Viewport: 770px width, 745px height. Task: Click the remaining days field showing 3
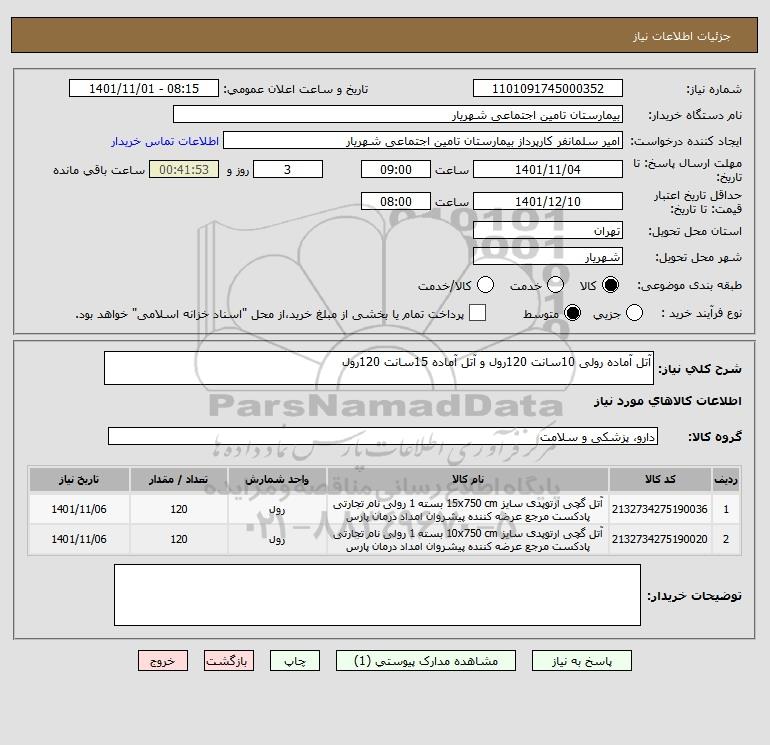(x=288, y=169)
